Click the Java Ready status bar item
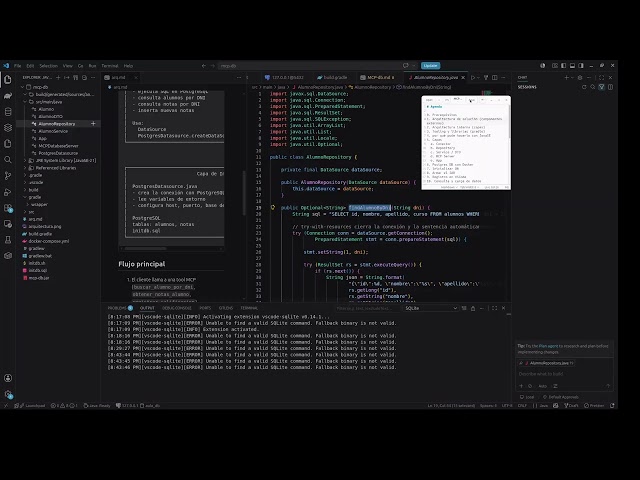Image resolution: width=640 pixels, height=480 pixels. 97,406
